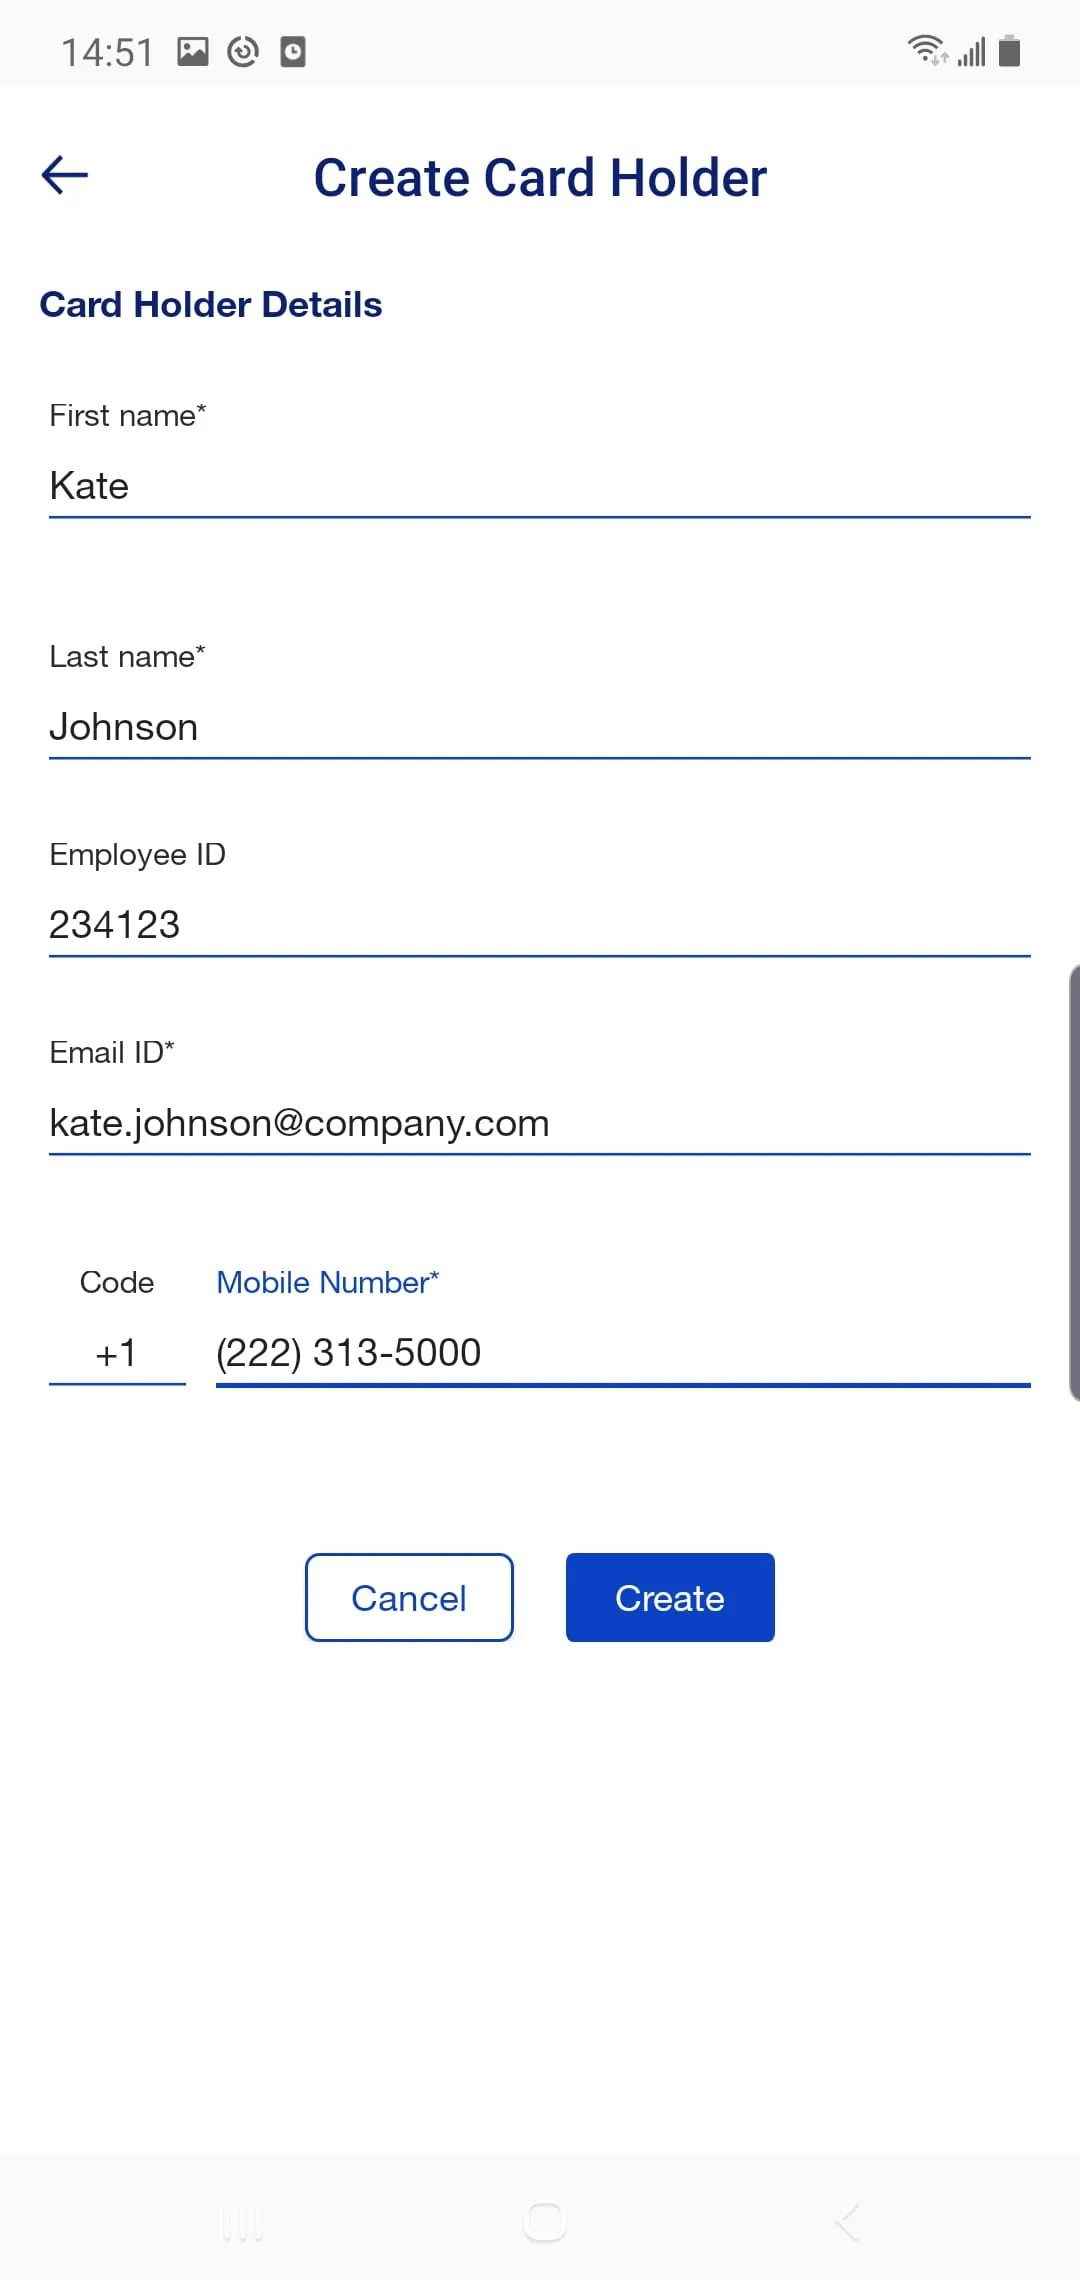Place cursor in the Mobile Number field

pyautogui.click(x=622, y=1353)
